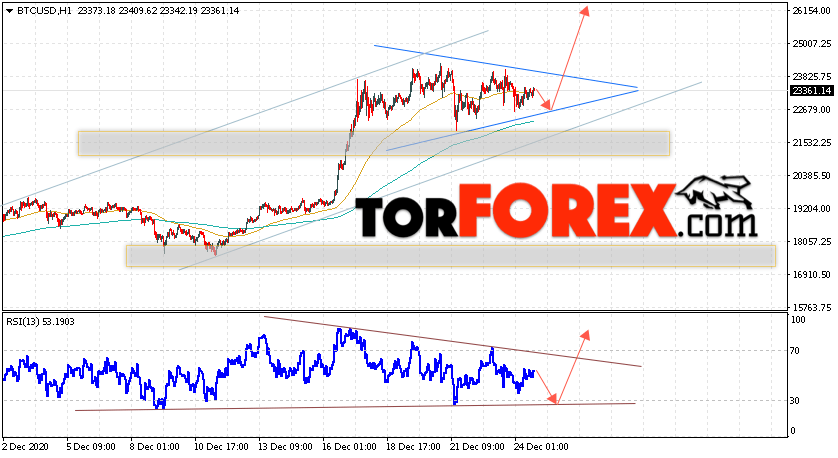Select the 20385.50 price axis label
This screenshot has height=458, width=838.
pos(811,175)
